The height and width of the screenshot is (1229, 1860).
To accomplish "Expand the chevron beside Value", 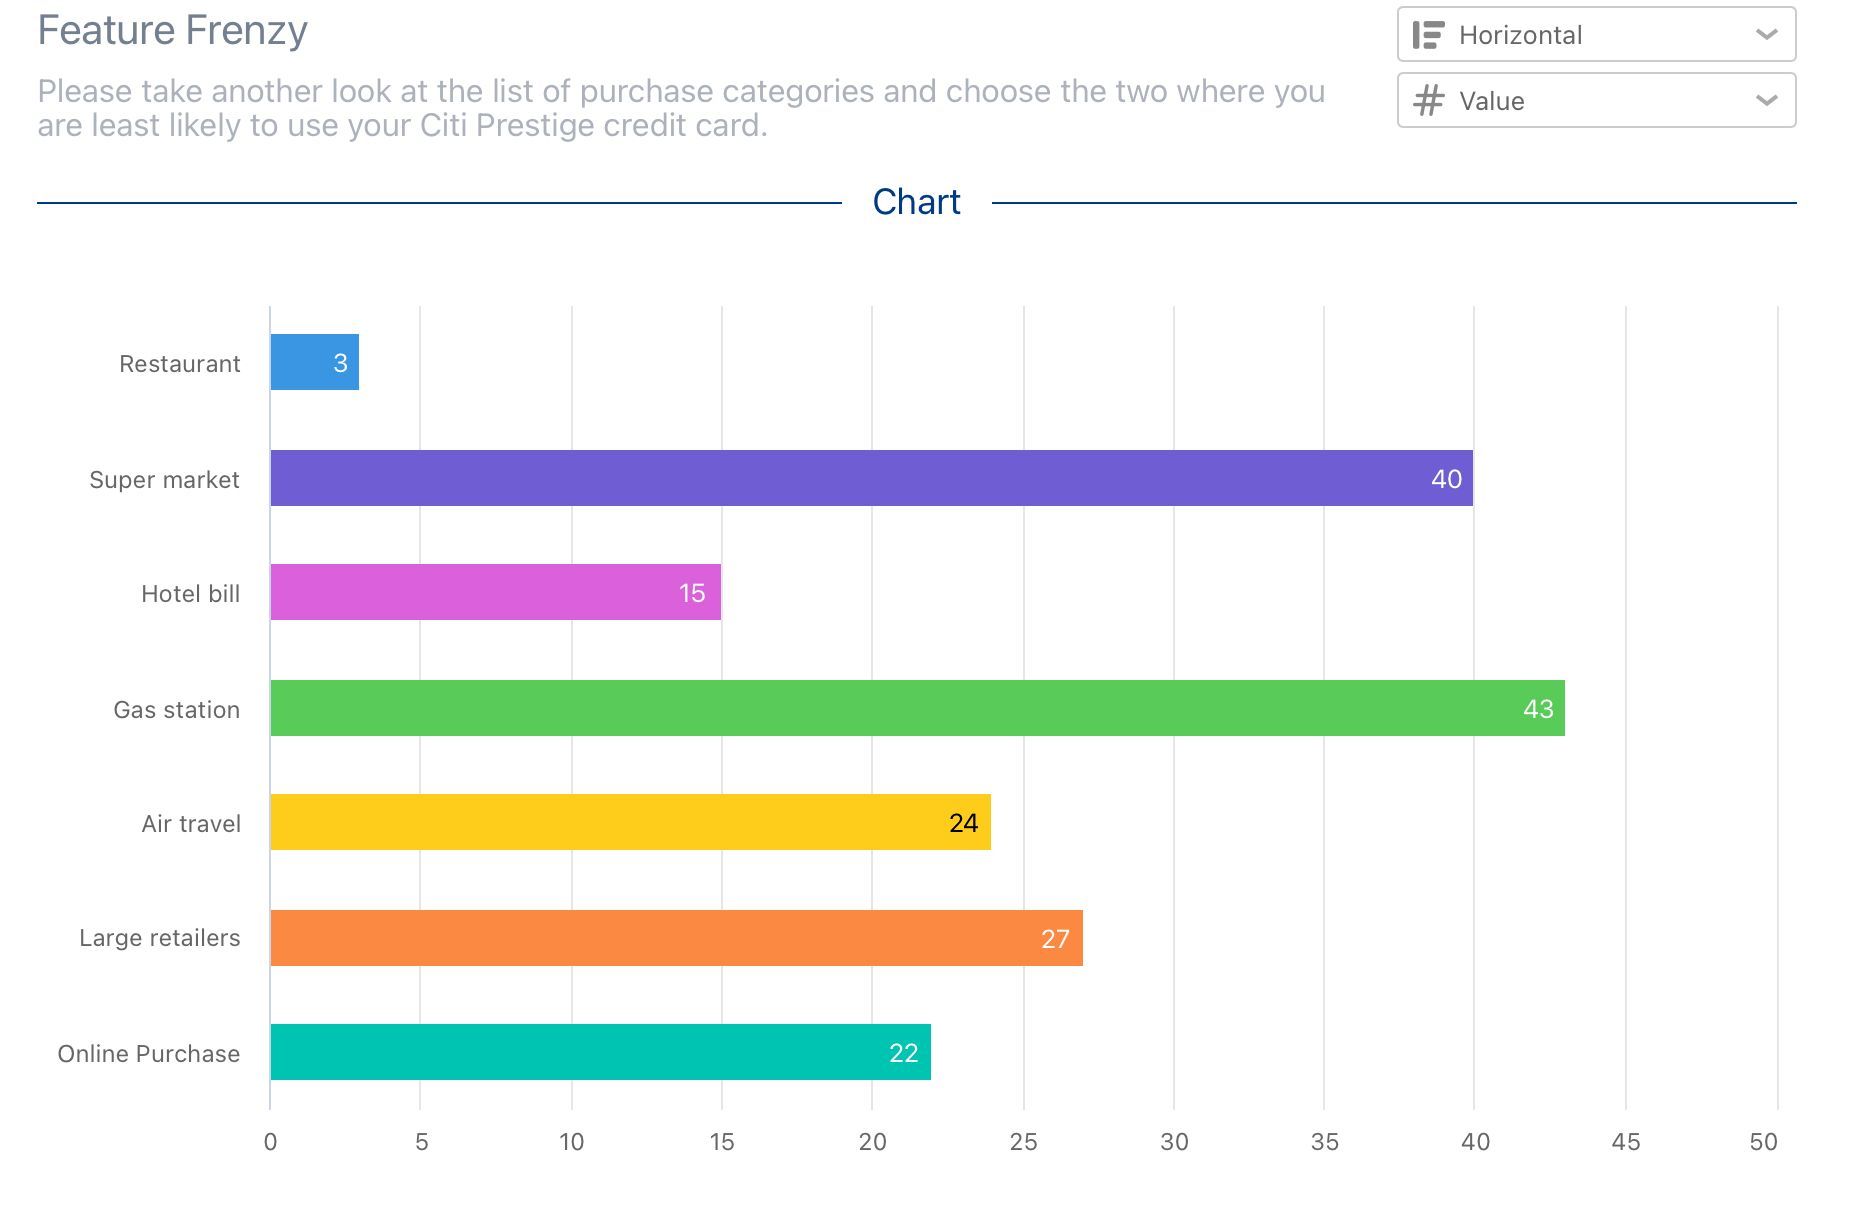I will click(x=1767, y=101).
